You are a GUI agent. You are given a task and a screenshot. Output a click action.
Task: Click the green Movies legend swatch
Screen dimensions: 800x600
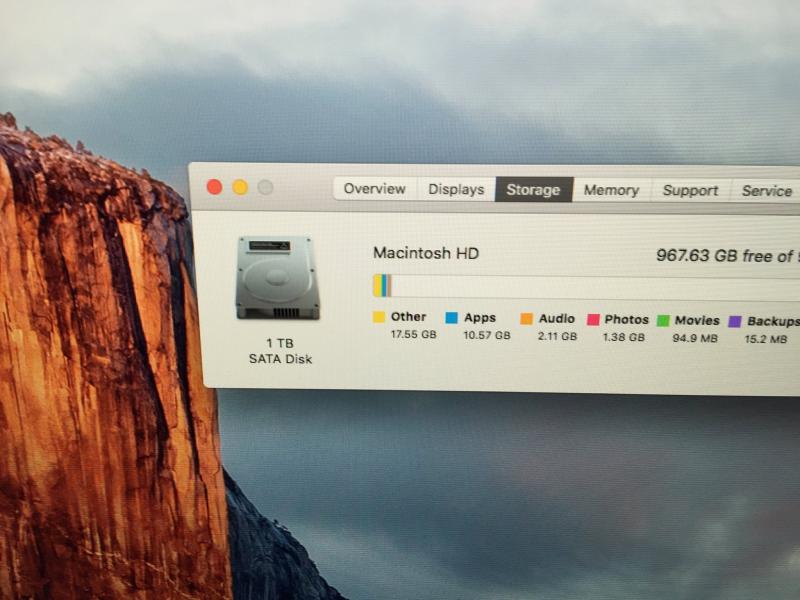(x=663, y=321)
